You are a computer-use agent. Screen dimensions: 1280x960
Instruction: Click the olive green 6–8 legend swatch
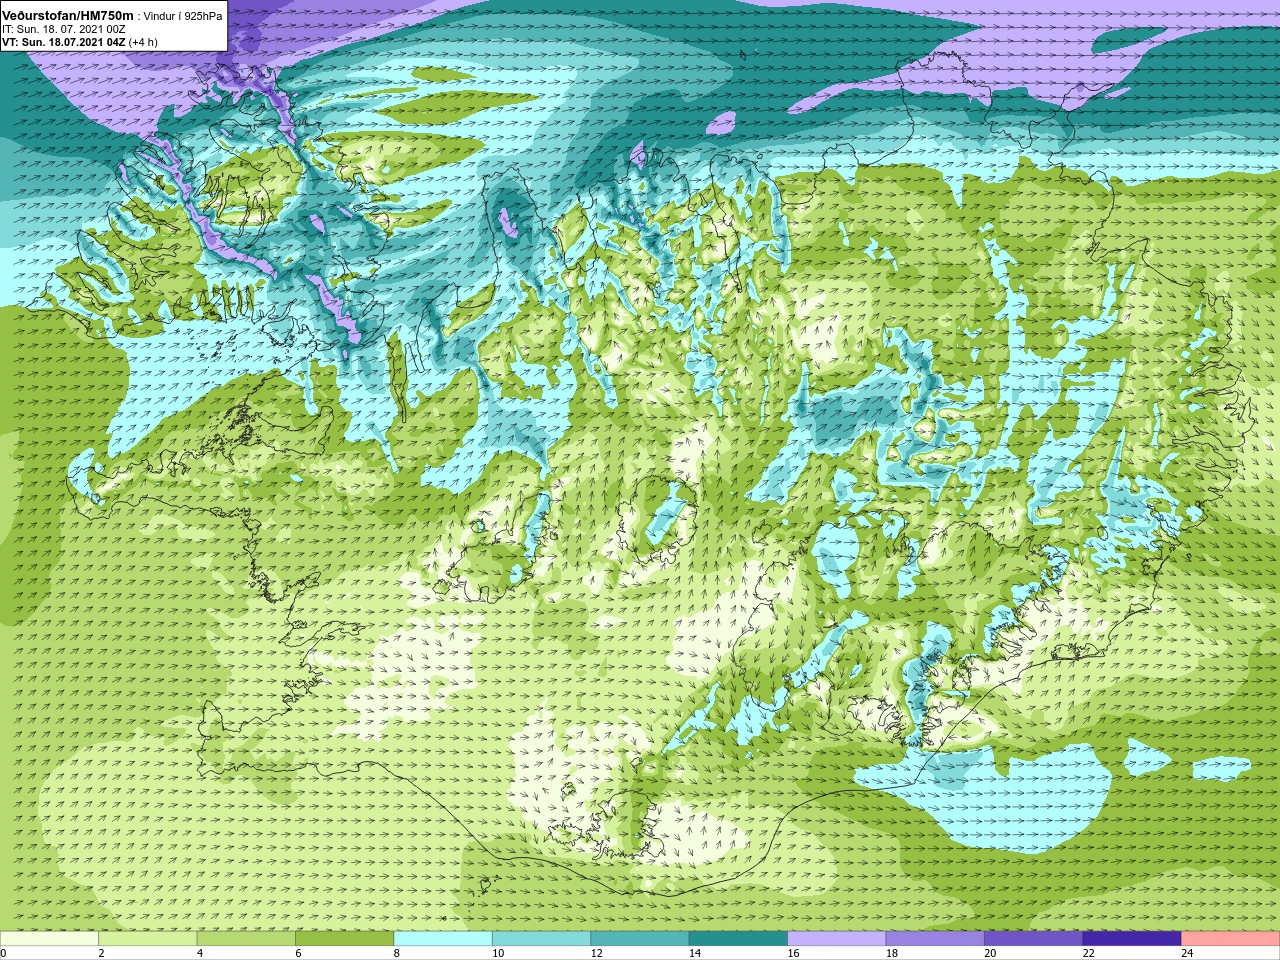345,939
